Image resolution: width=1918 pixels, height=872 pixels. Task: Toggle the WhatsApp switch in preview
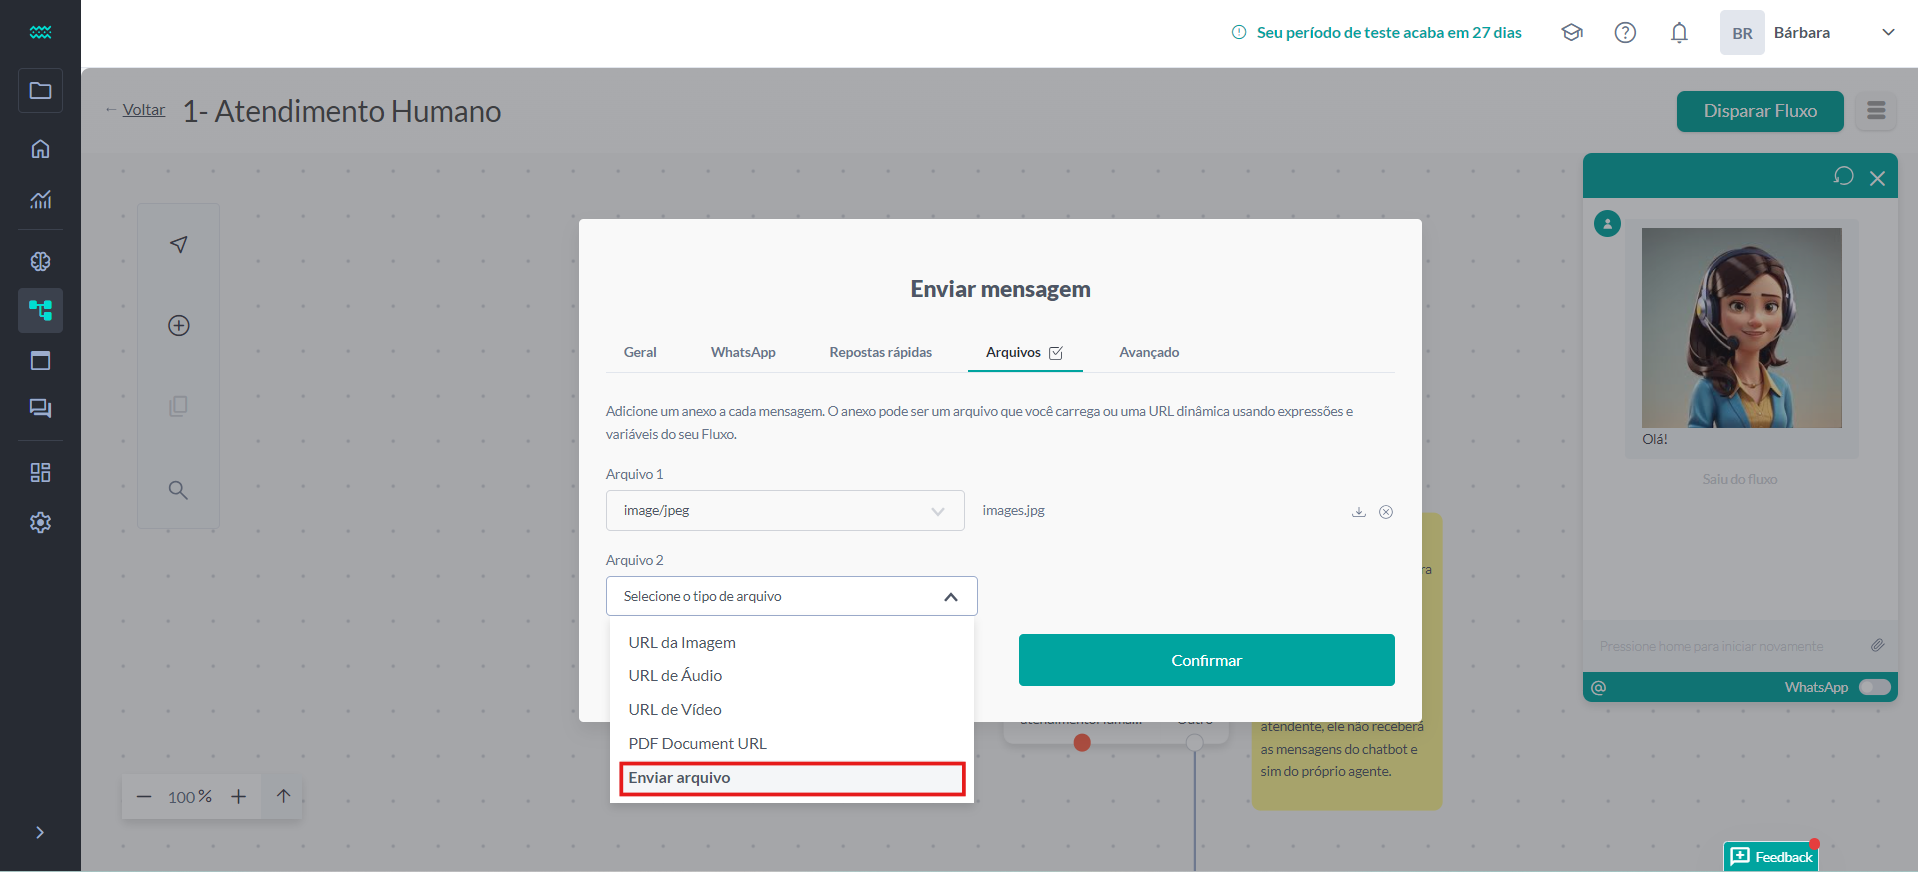[1874, 687]
